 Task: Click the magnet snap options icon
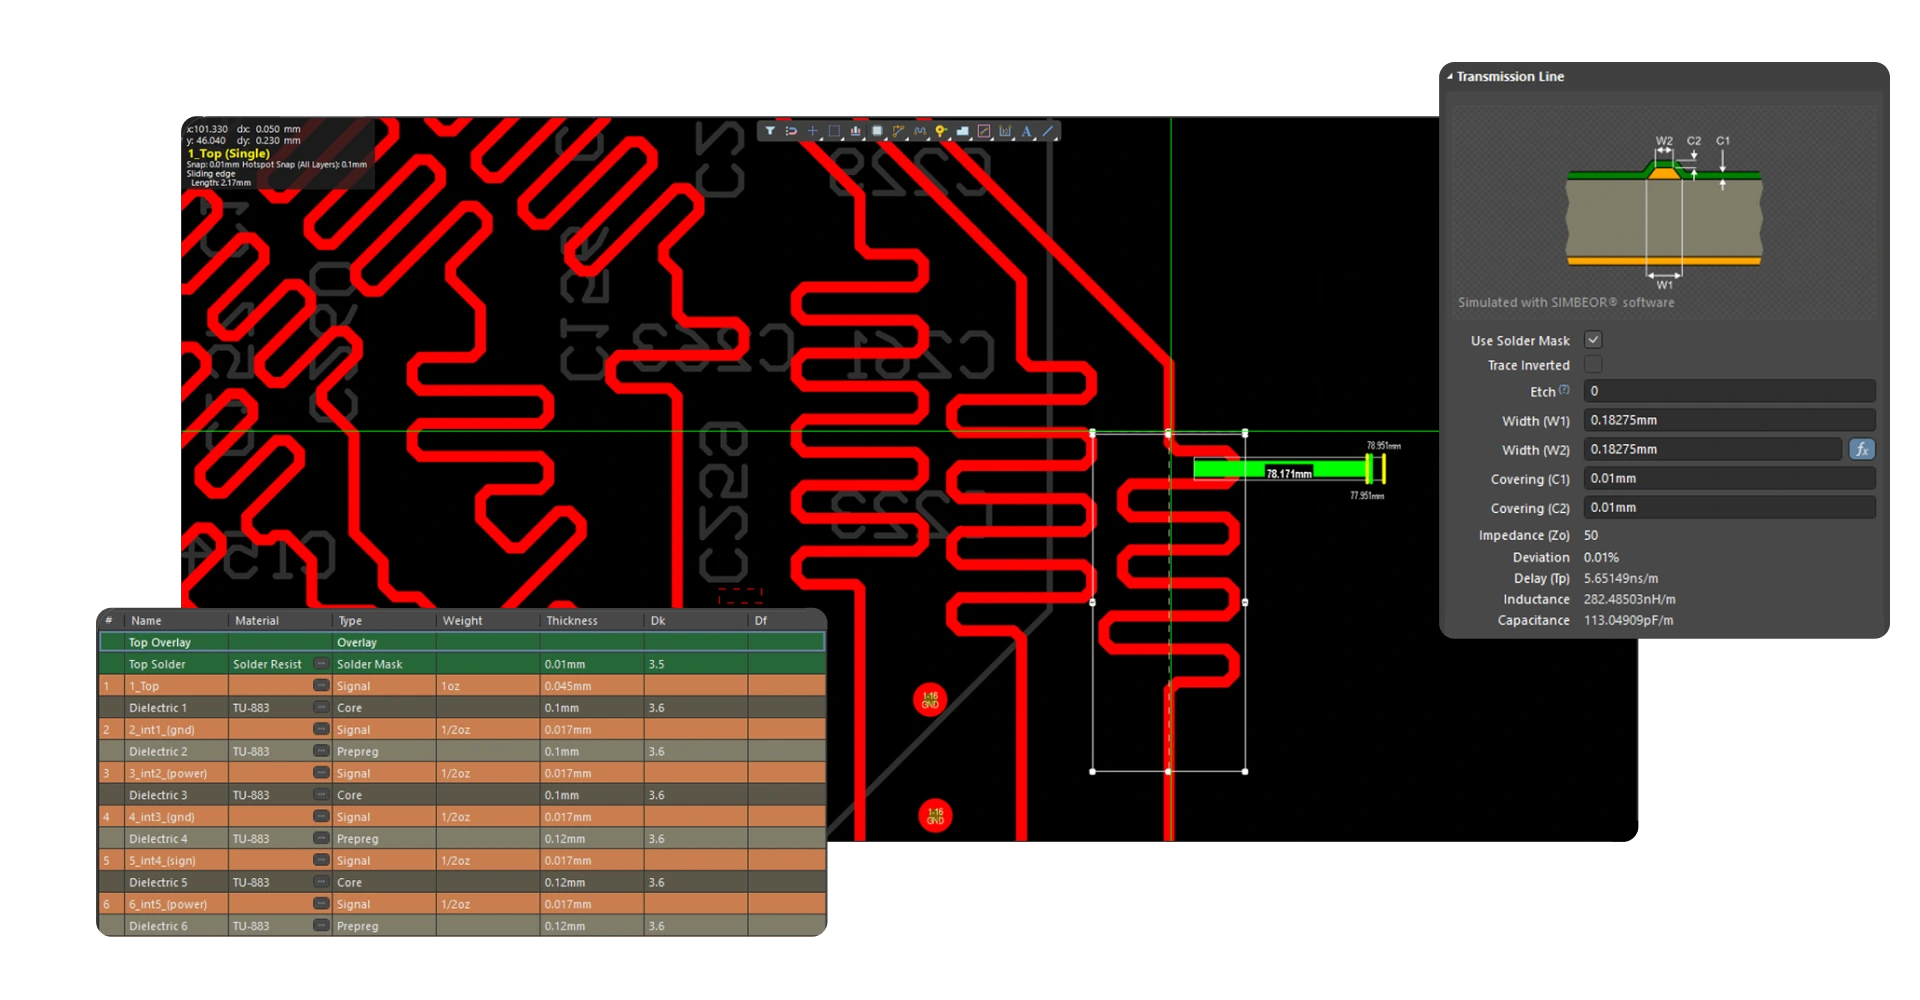pyautogui.click(x=791, y=131)
